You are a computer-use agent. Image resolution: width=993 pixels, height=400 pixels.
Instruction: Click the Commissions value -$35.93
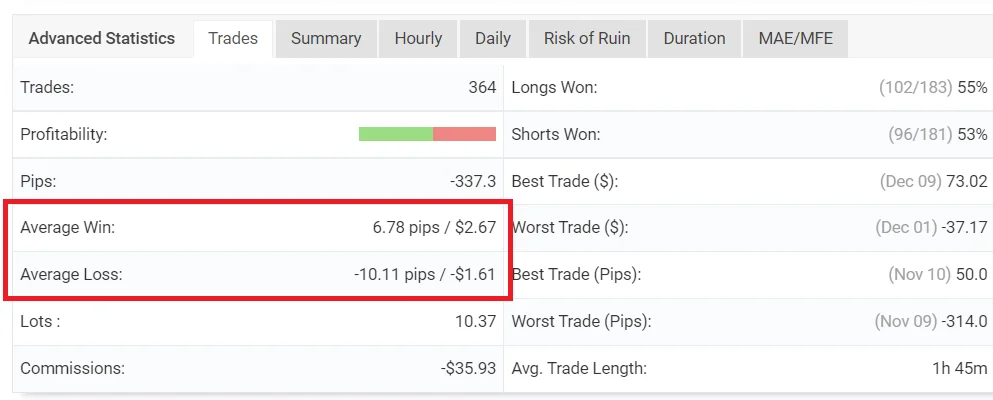tap(469, 368)
